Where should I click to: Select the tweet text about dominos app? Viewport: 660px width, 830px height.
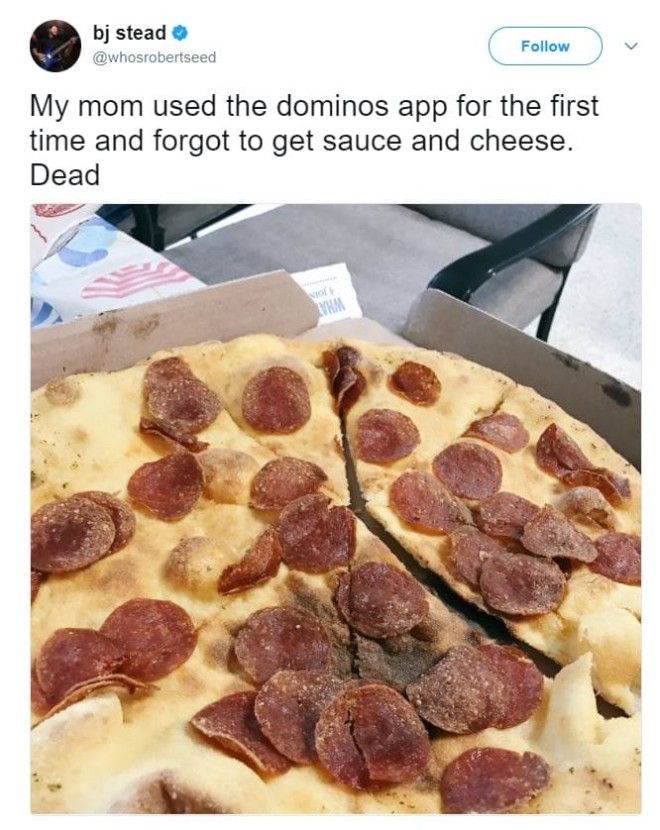(314, 140)
